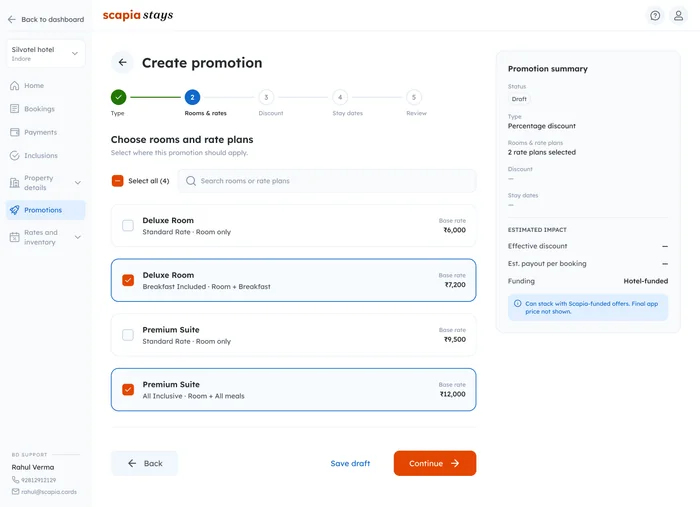This screenshot has width=700, height=507.
Task: Click the Back to dashboard arrow icon
Action: click(12, 19)
